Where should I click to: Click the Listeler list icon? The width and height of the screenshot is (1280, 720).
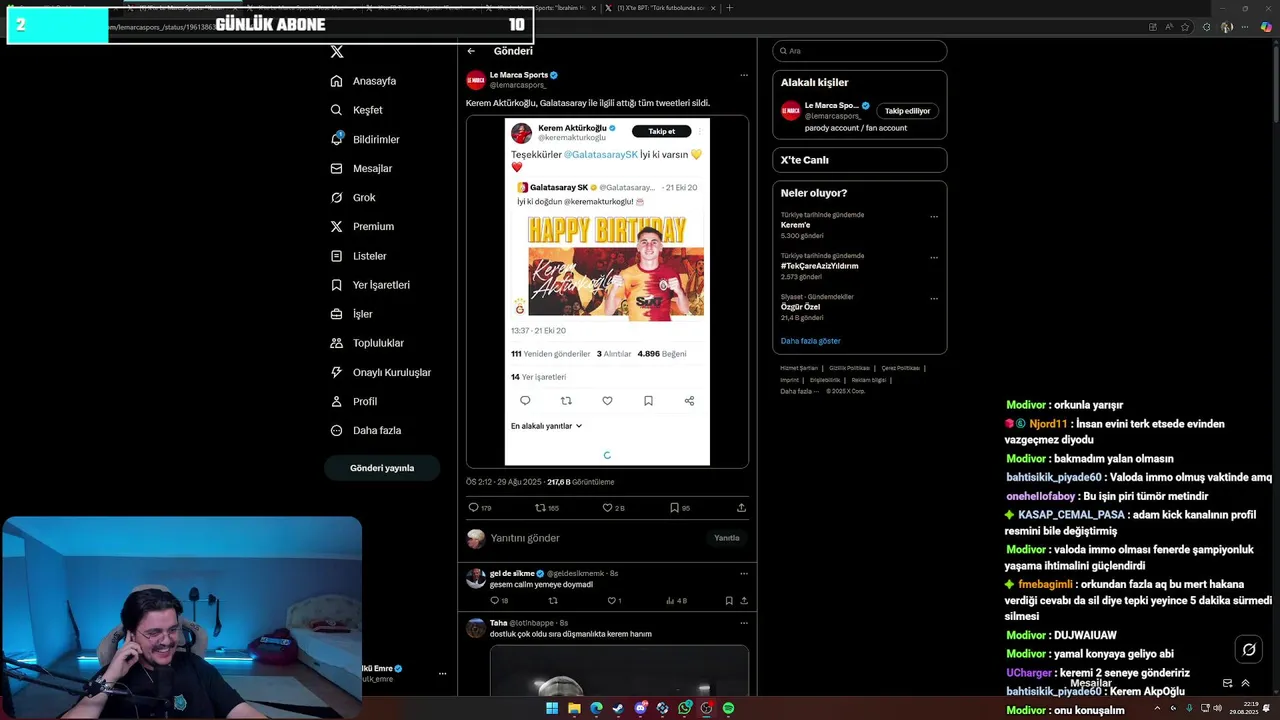click(337, 256)
